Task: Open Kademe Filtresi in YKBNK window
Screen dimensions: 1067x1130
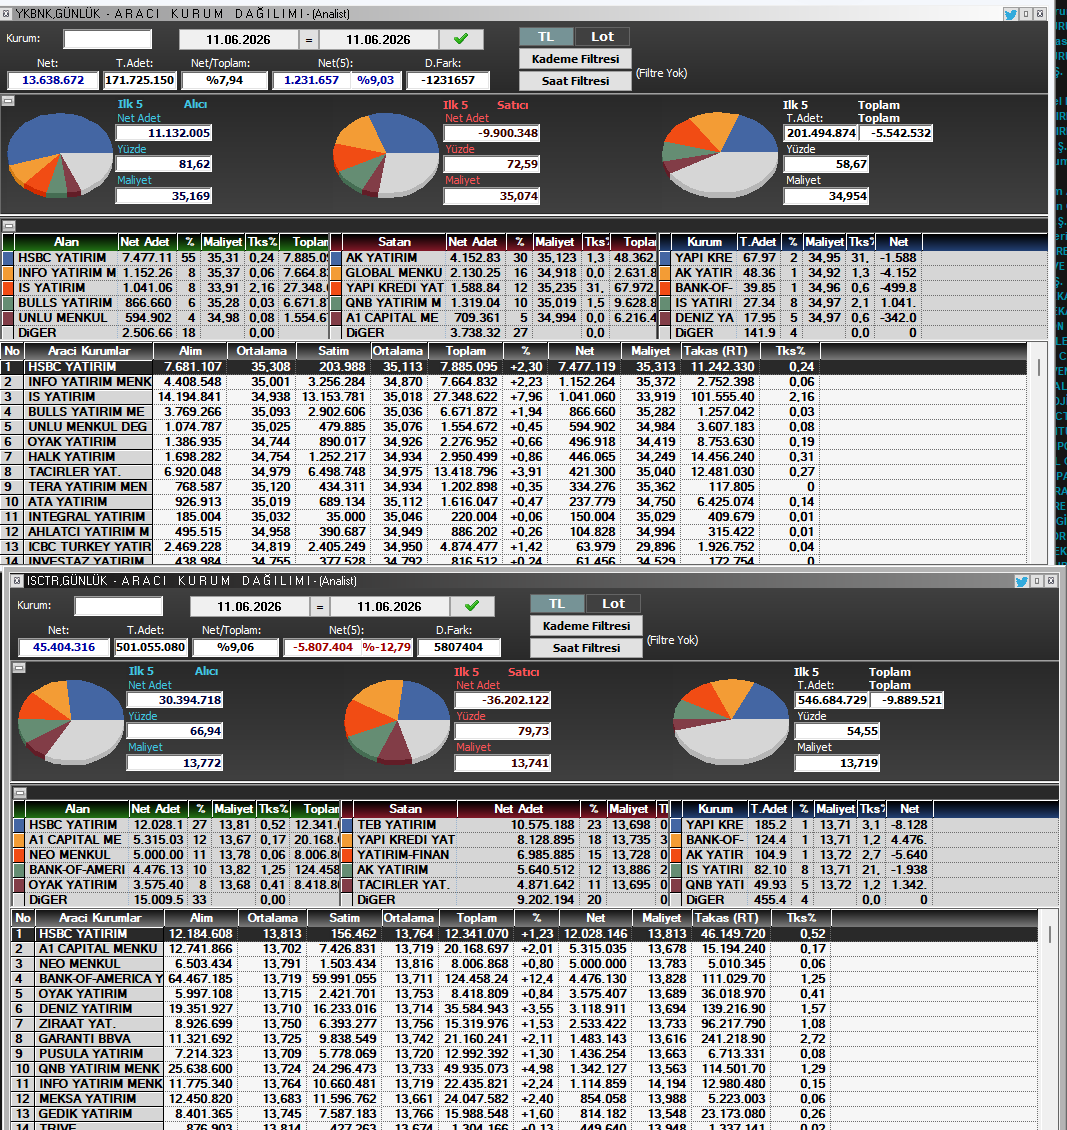Action: pyautogui.click(x=575, y=59)
